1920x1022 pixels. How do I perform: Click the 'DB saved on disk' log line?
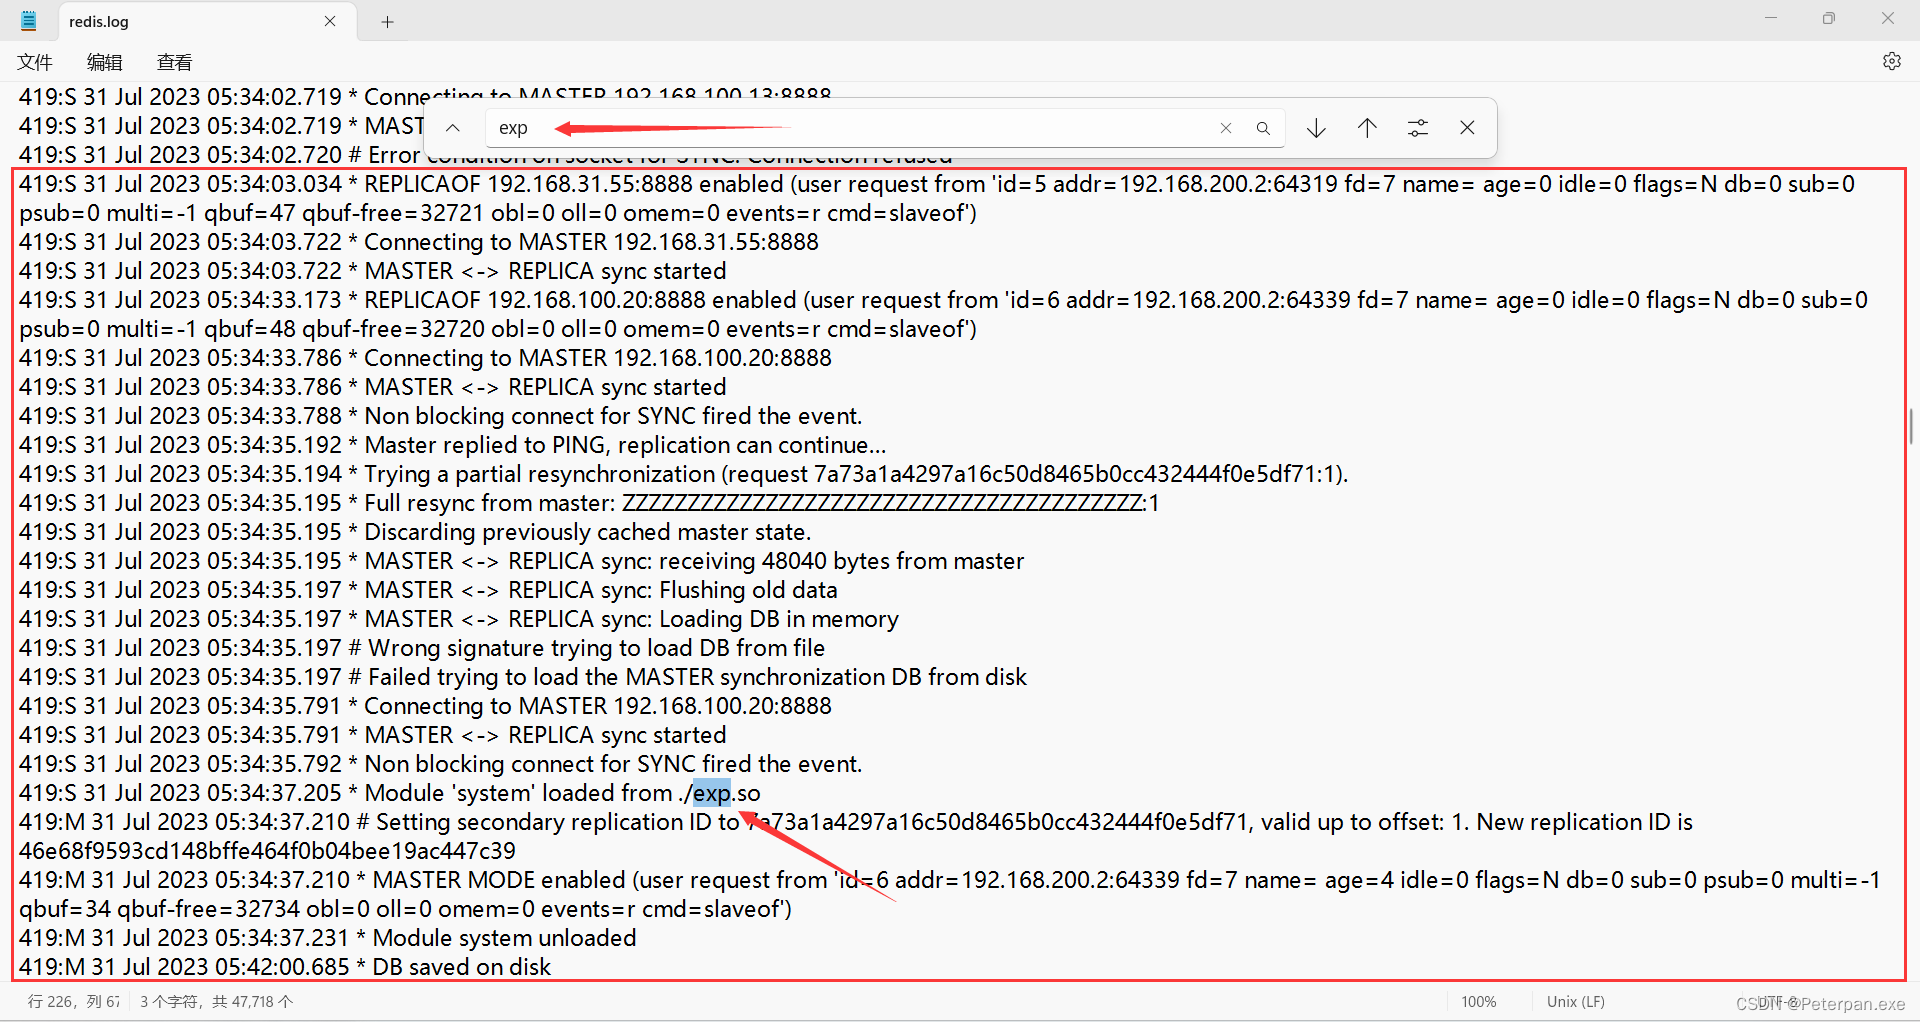coord(285,967)
